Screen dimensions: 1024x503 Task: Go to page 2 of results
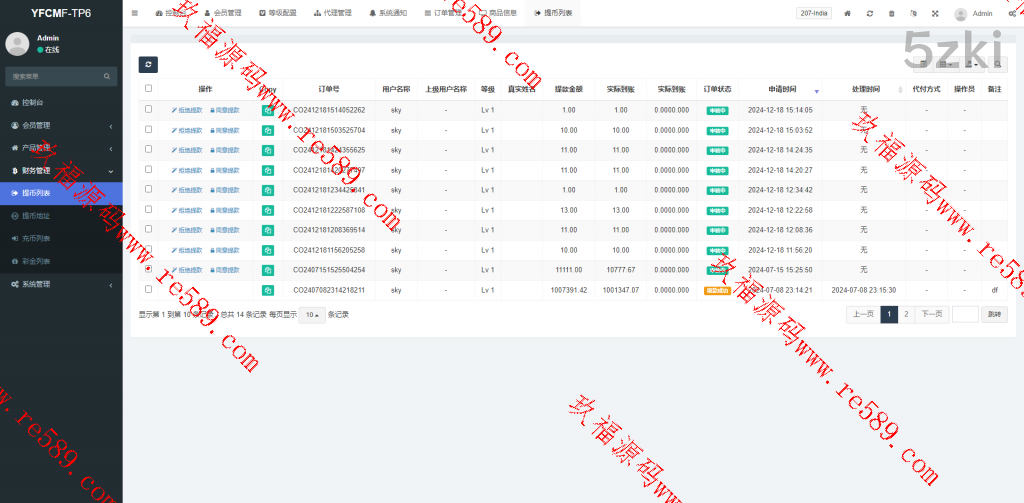click(x=906, y=314)
